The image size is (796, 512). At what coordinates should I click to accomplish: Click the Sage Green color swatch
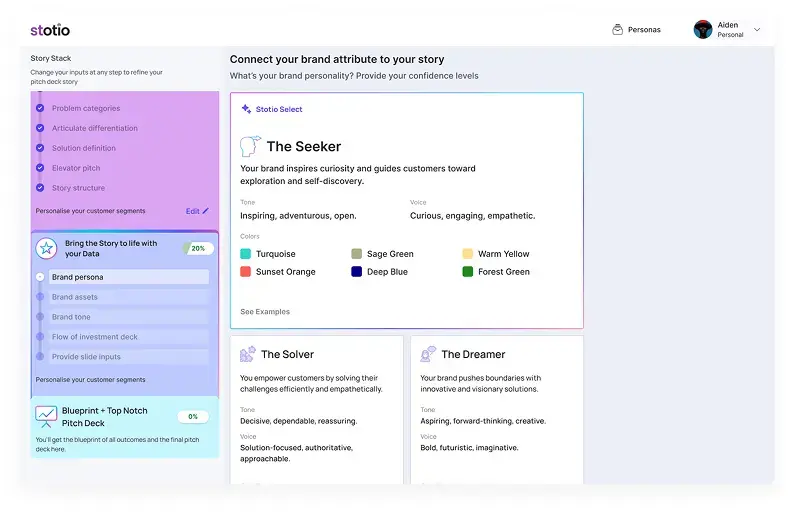point(356,254)
